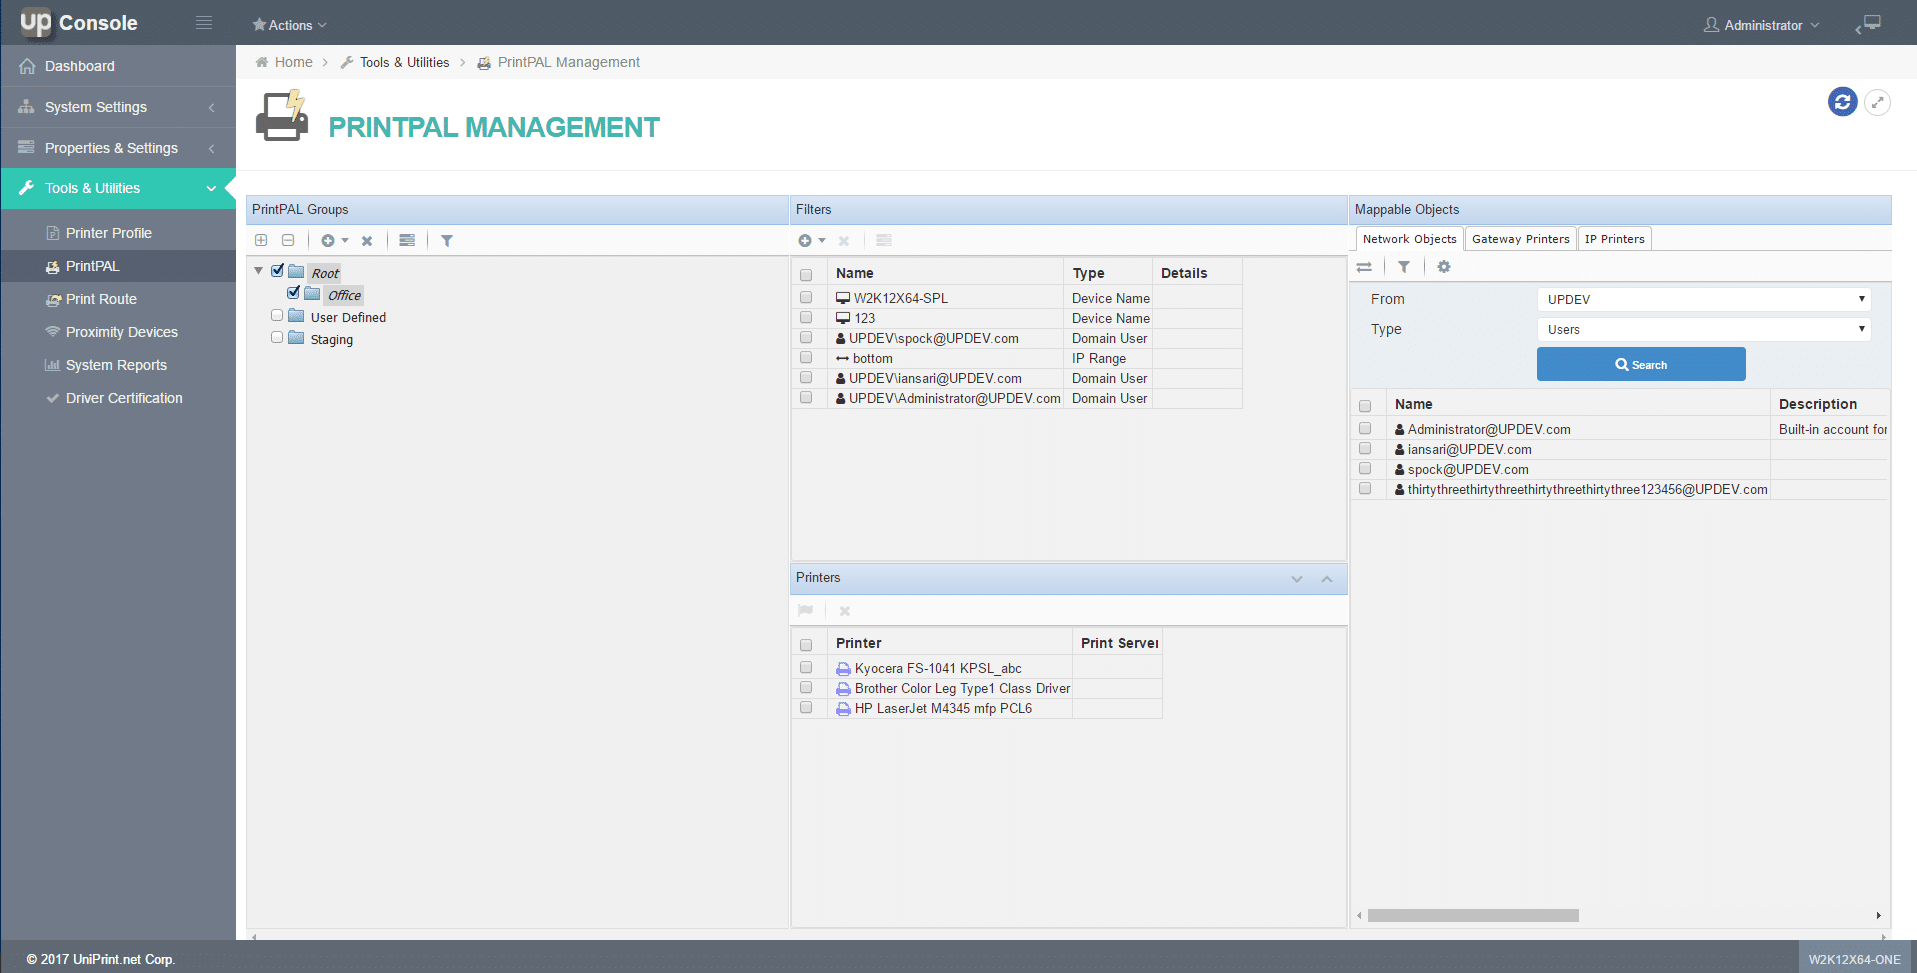
Task: Check the Staging group checkbox
Action: pos(277,337)
